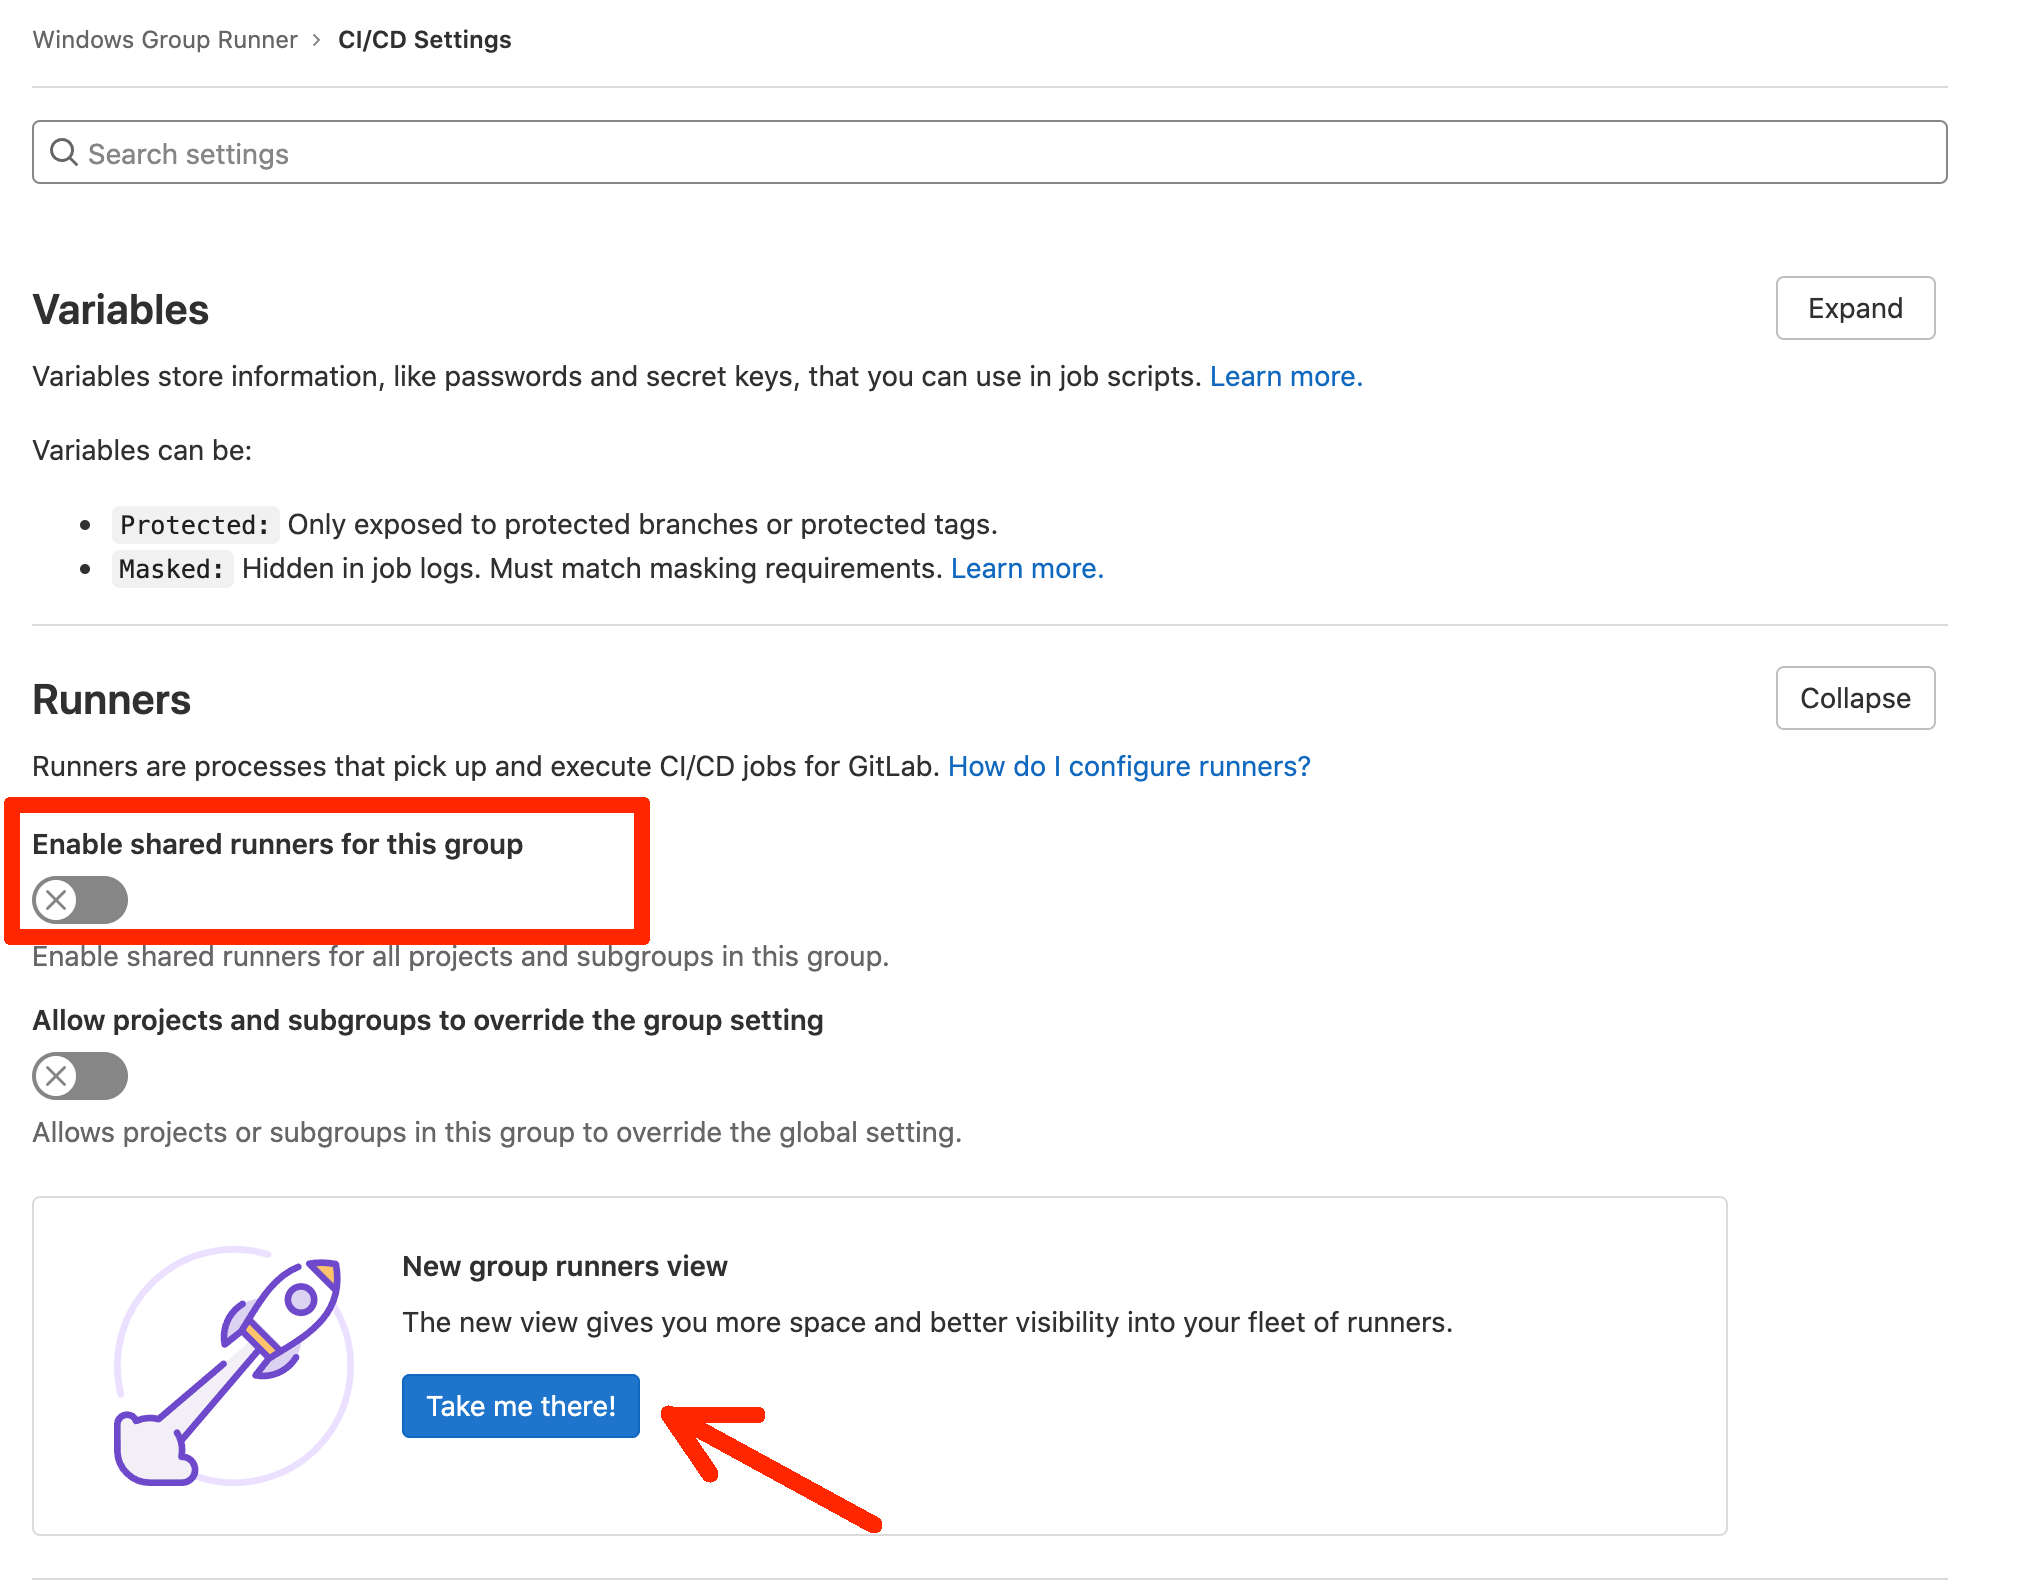Click 'Allow projects and subgroups to override' label

428,1020
